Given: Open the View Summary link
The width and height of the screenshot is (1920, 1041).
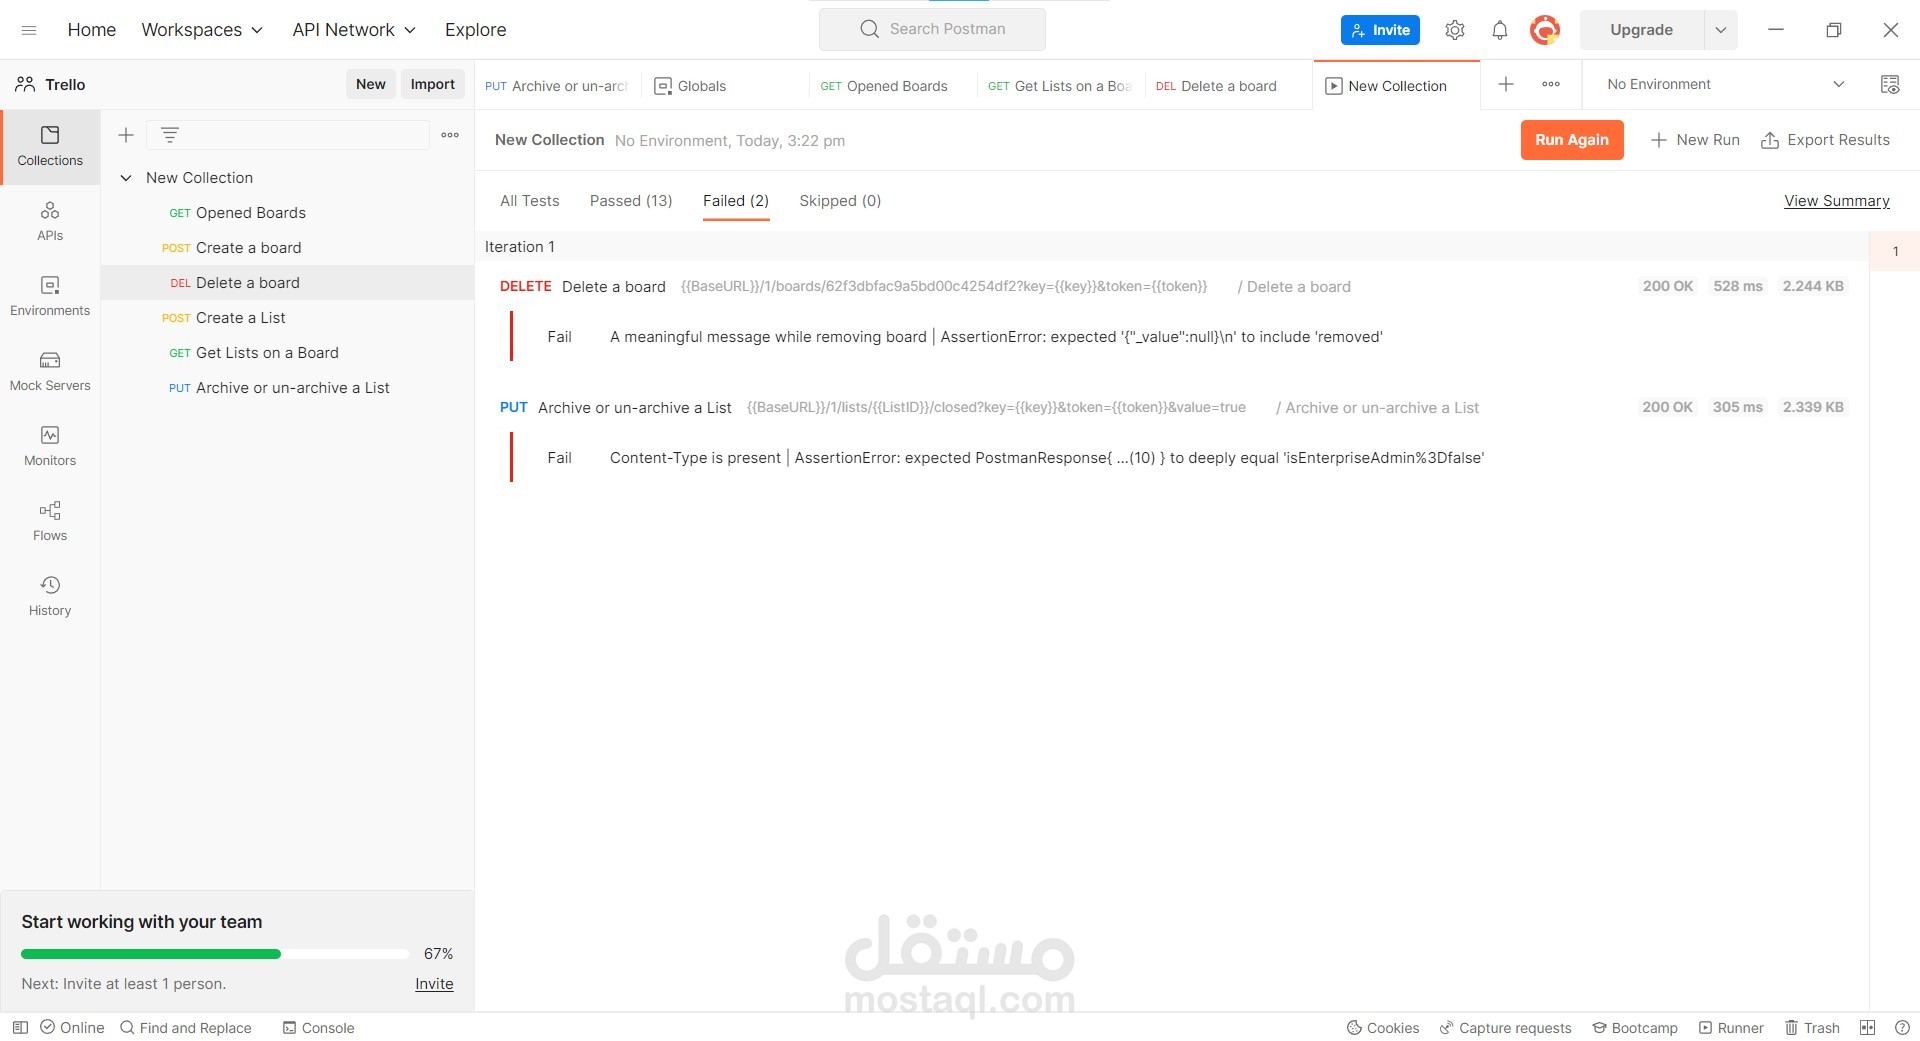Looking at the screenshot, I should [1837, 201].
